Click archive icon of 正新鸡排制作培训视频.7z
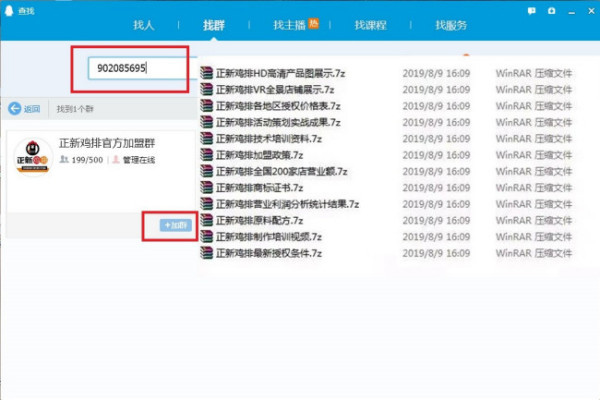 [x=207, y=237]
